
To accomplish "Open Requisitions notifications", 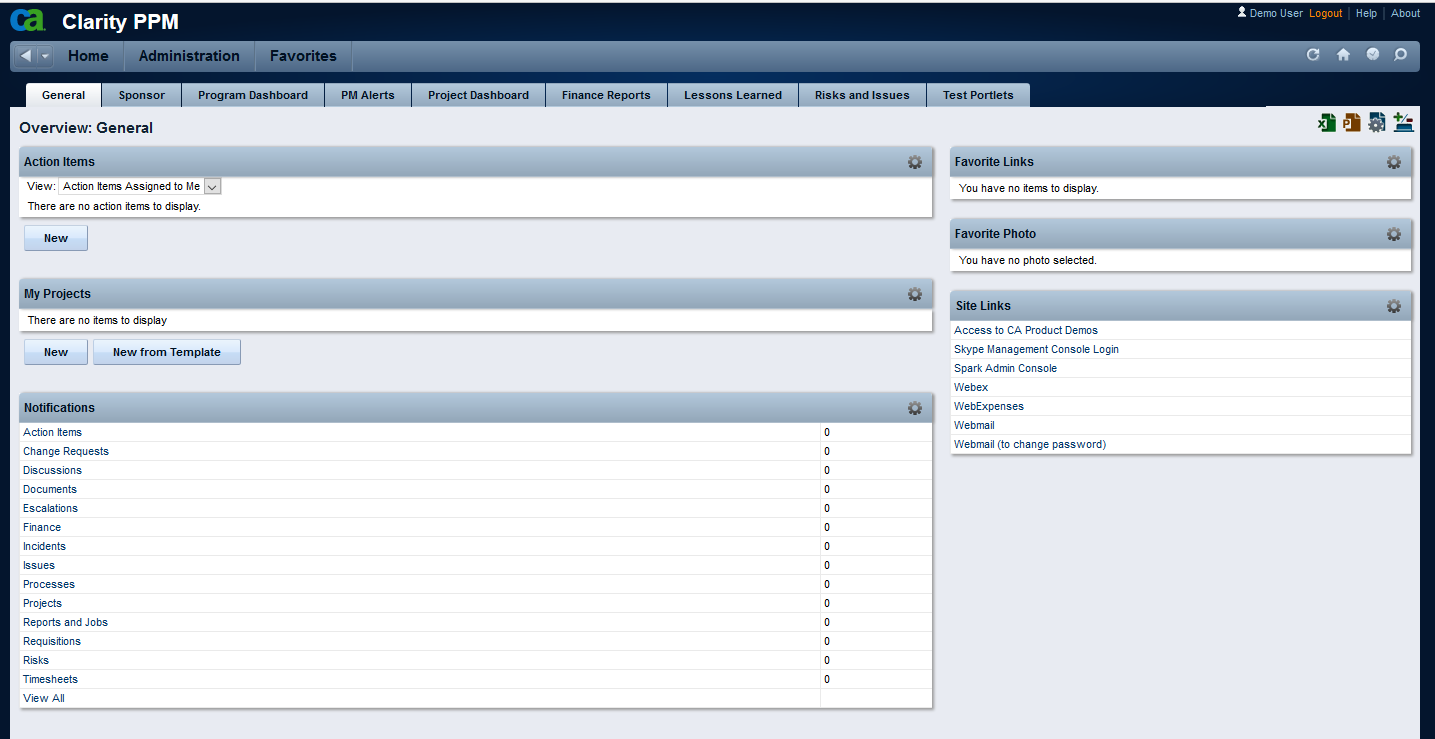I will pos(52,641).
